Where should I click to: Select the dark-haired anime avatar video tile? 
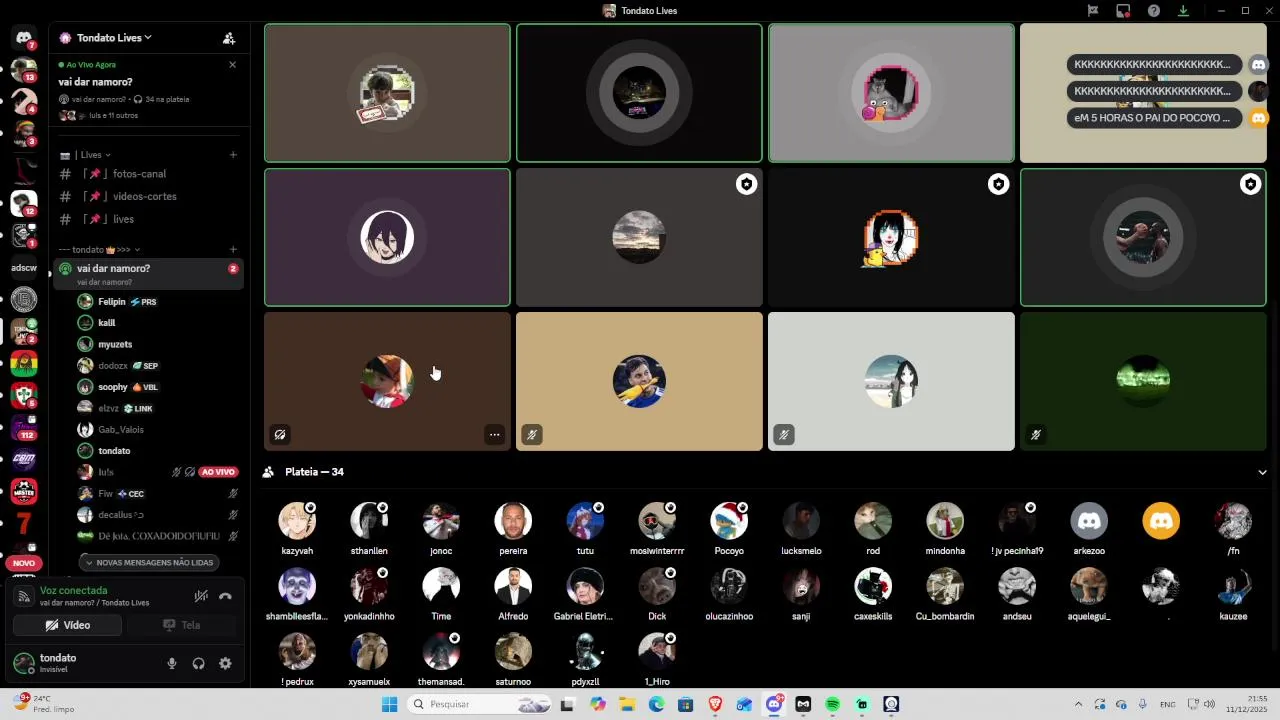387,237
